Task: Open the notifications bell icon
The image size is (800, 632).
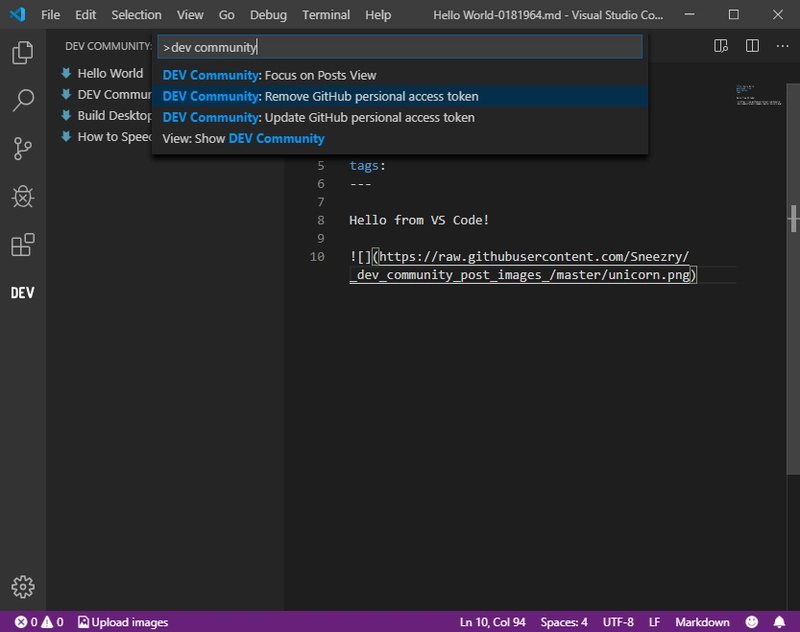Action: tap(779, 622)
